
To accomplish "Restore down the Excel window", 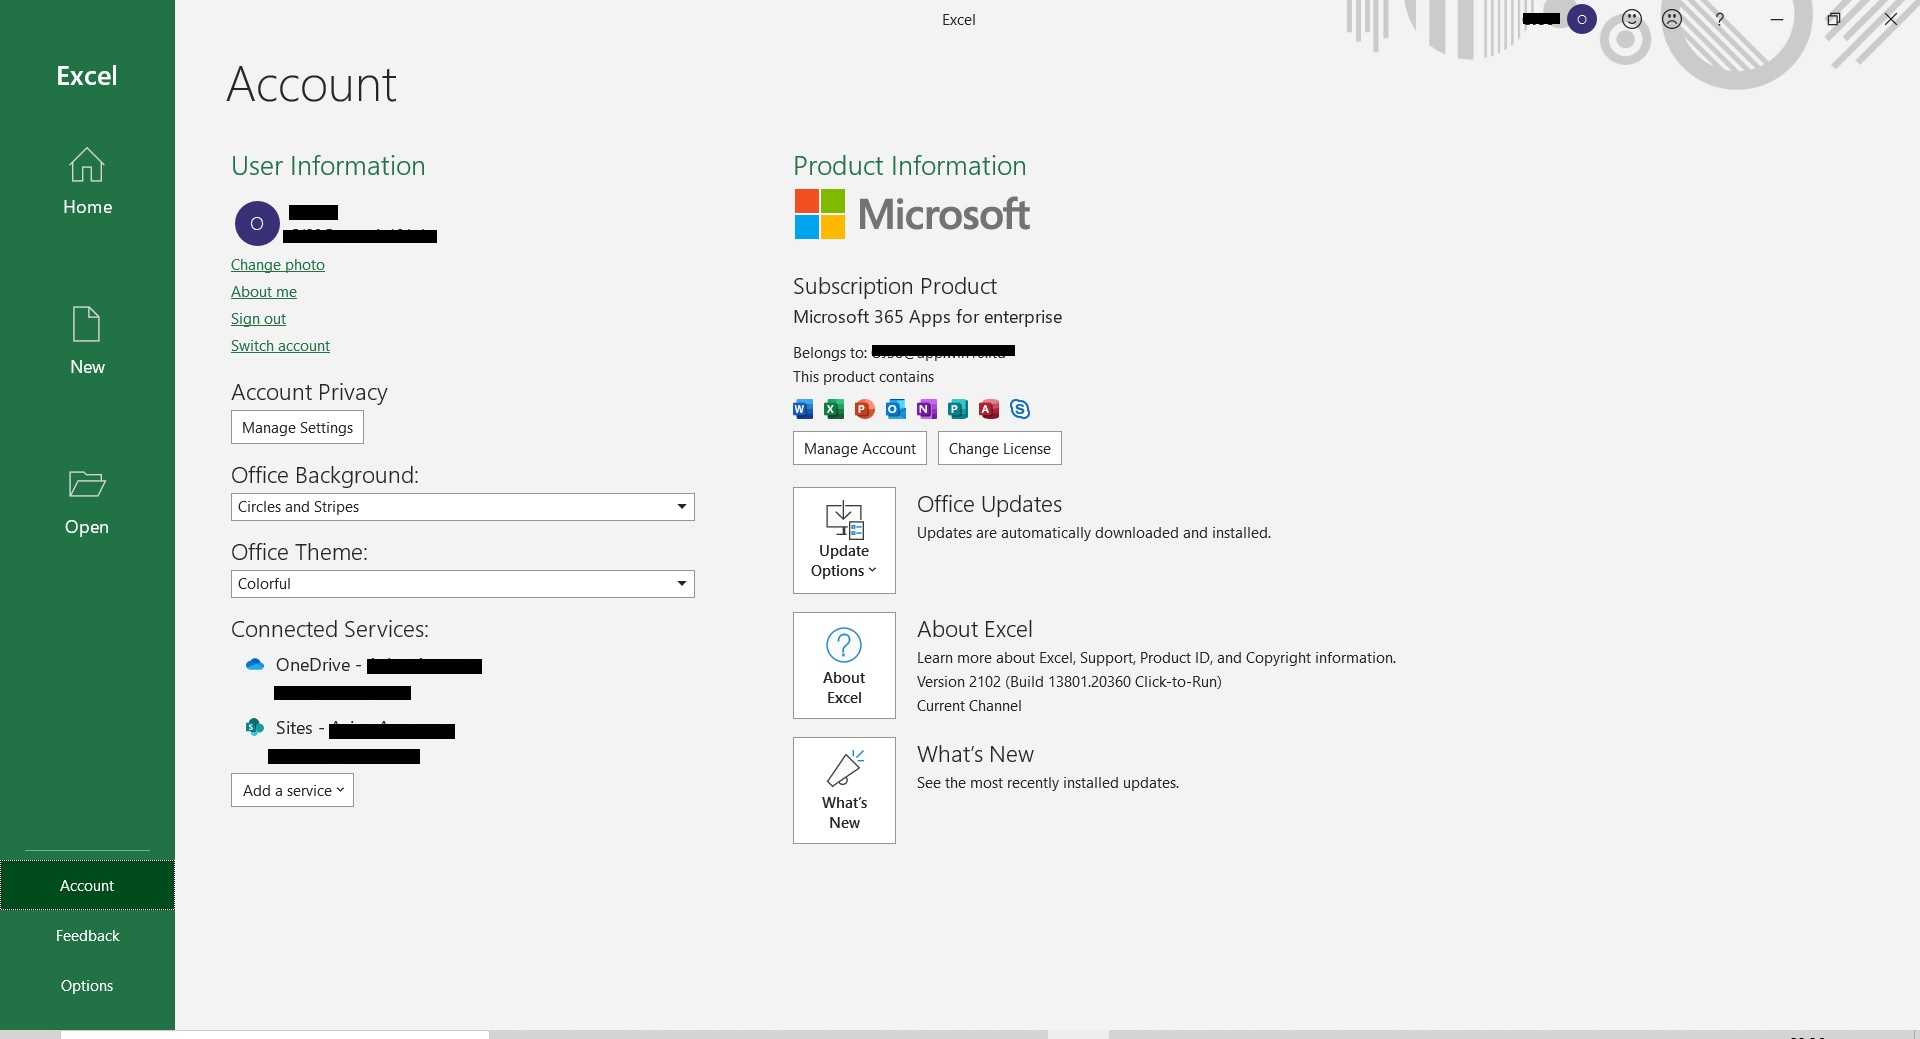I will (1834, 19).
